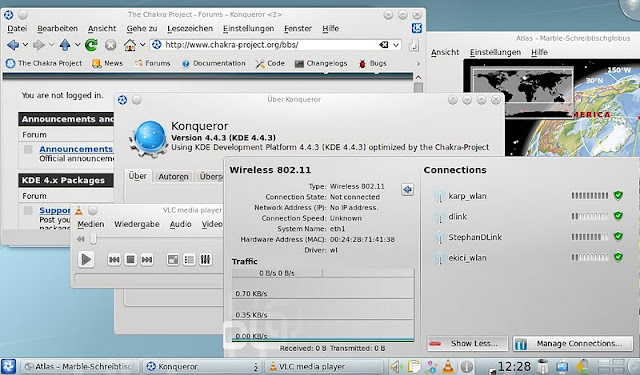Viewport: 640px width, 375px height.
Task: Open the Bearbeiten menu
Action: [58, 29]
